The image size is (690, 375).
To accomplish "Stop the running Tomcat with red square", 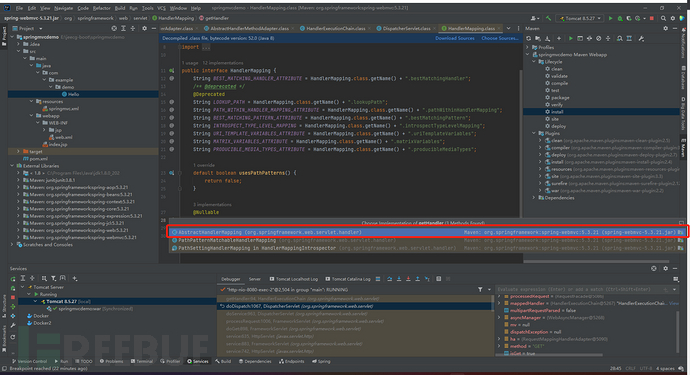I will (652, 18).
